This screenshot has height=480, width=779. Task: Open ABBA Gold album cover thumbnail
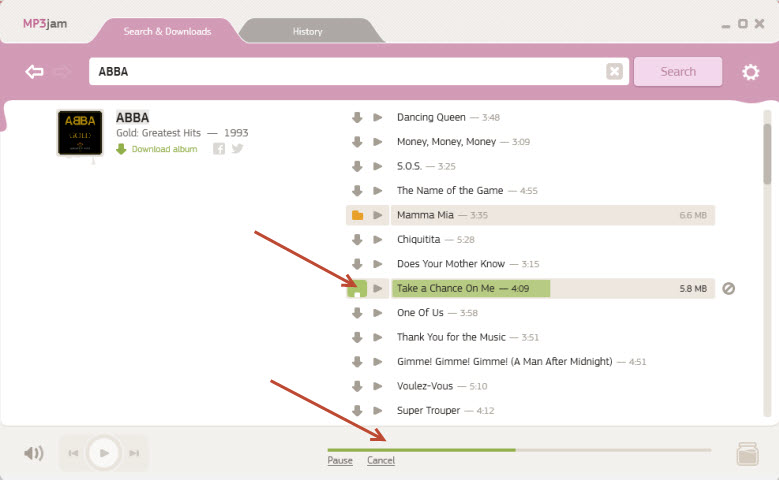(80, 133)
